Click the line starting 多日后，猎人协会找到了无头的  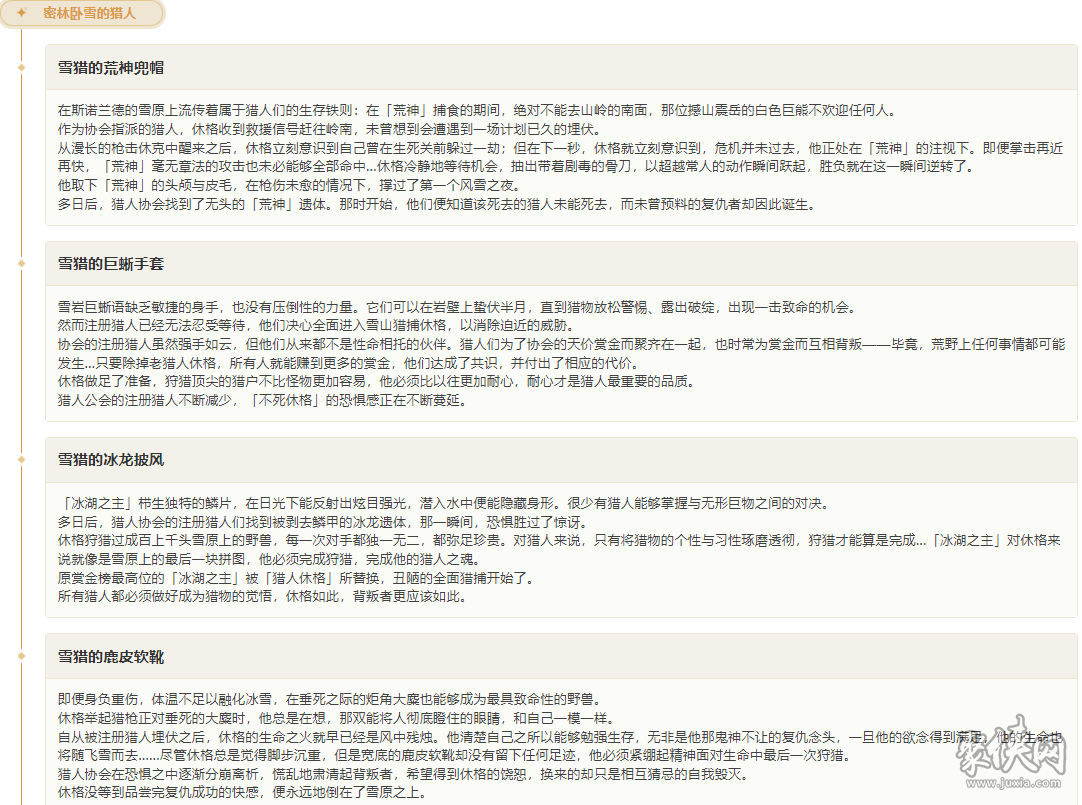(x=437, y=204)
